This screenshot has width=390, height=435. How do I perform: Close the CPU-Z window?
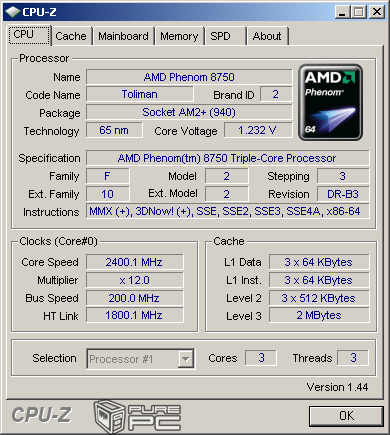pyautogui.click(x=377, y=12)
